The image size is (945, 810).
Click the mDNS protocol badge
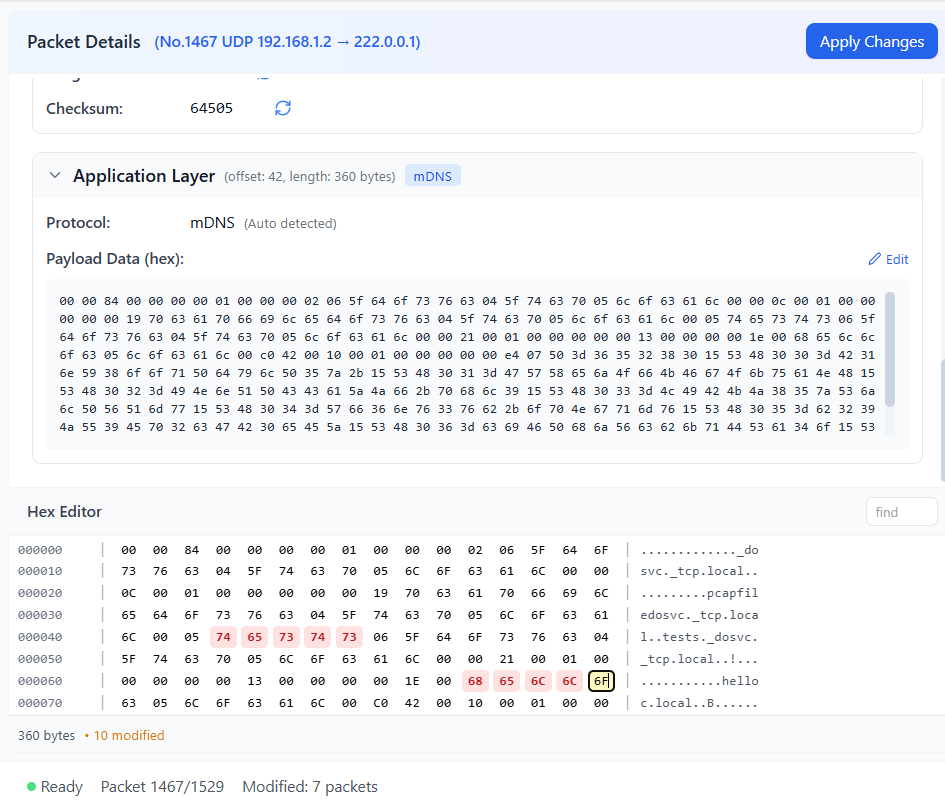click(x=432, y=175)
